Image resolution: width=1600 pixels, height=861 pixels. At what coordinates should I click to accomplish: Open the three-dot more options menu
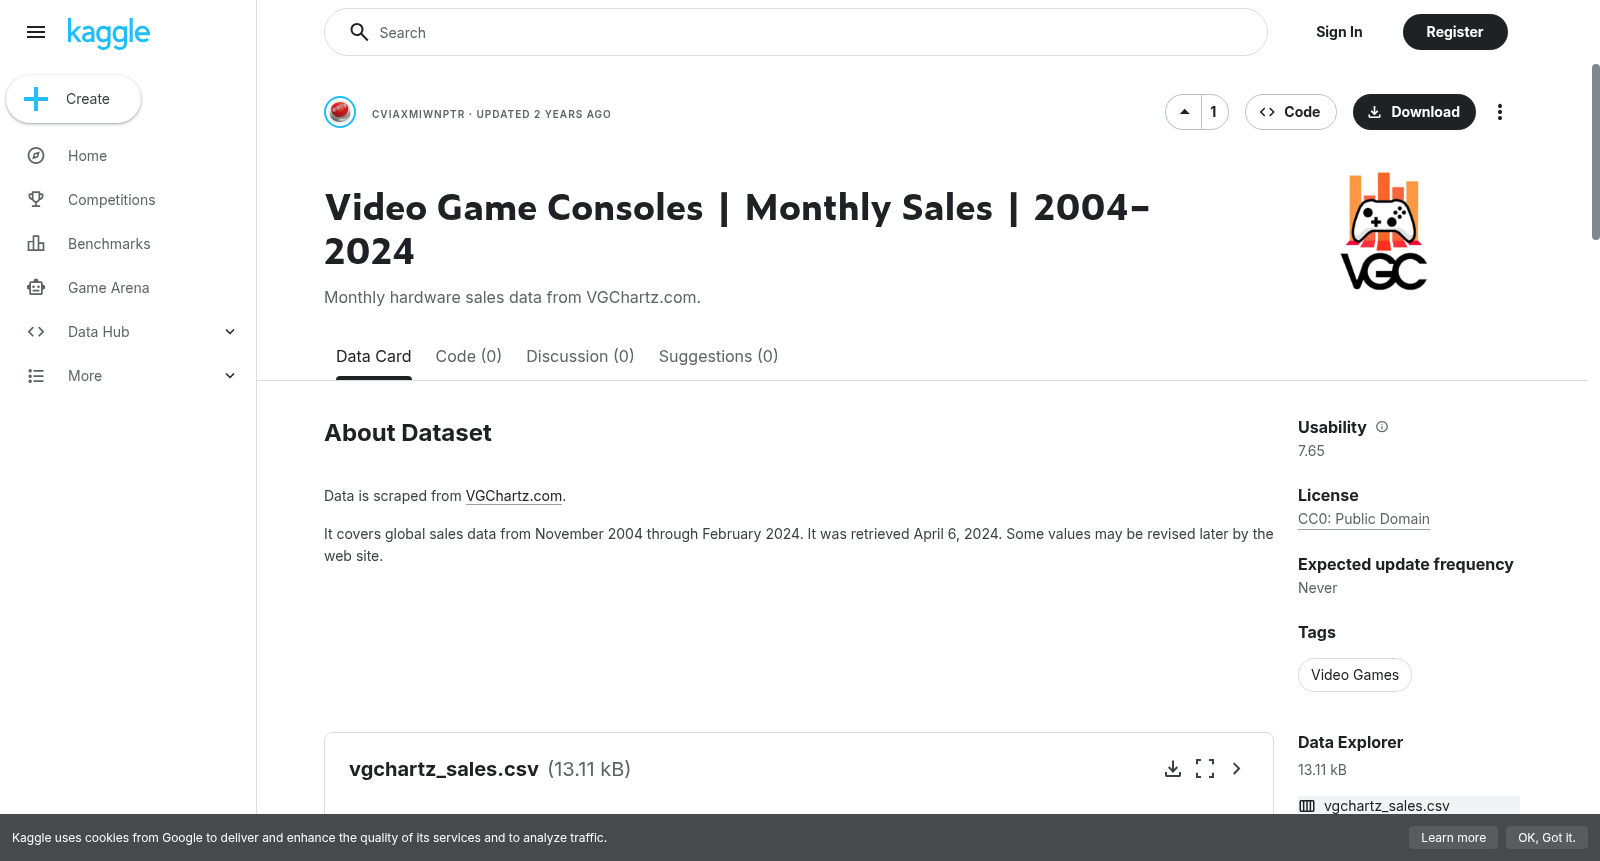pyautogui.click(x=1499, y=112)
